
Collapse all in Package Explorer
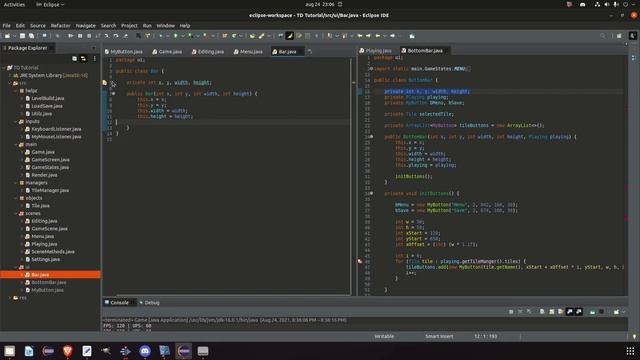tap(74, 59)
